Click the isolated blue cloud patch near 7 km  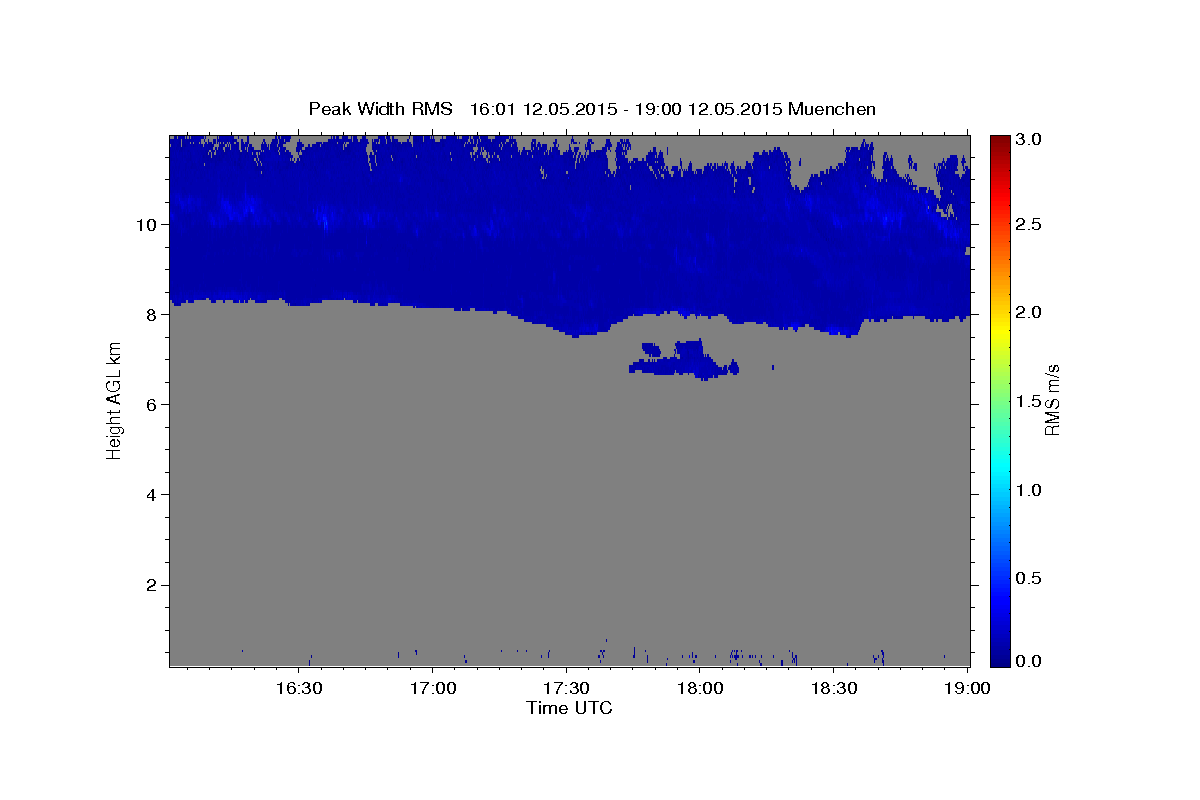coord(684,360)
